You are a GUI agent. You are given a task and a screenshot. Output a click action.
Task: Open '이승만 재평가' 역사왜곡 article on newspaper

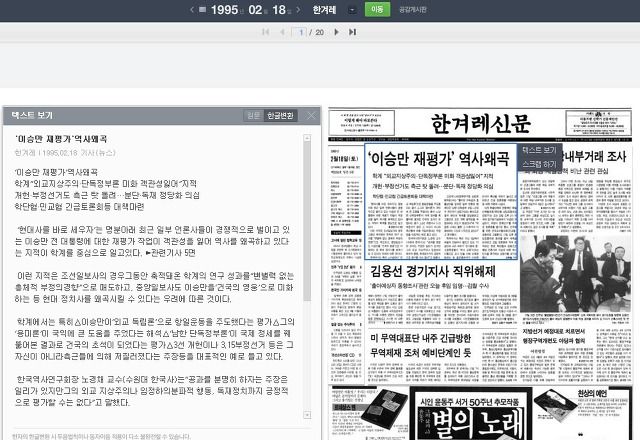[441, 202]
